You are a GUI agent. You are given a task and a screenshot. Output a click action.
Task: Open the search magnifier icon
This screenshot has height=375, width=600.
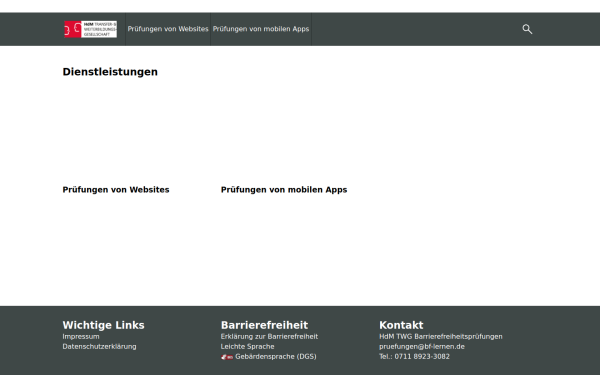pyautogui.click(x=527, y=29)
